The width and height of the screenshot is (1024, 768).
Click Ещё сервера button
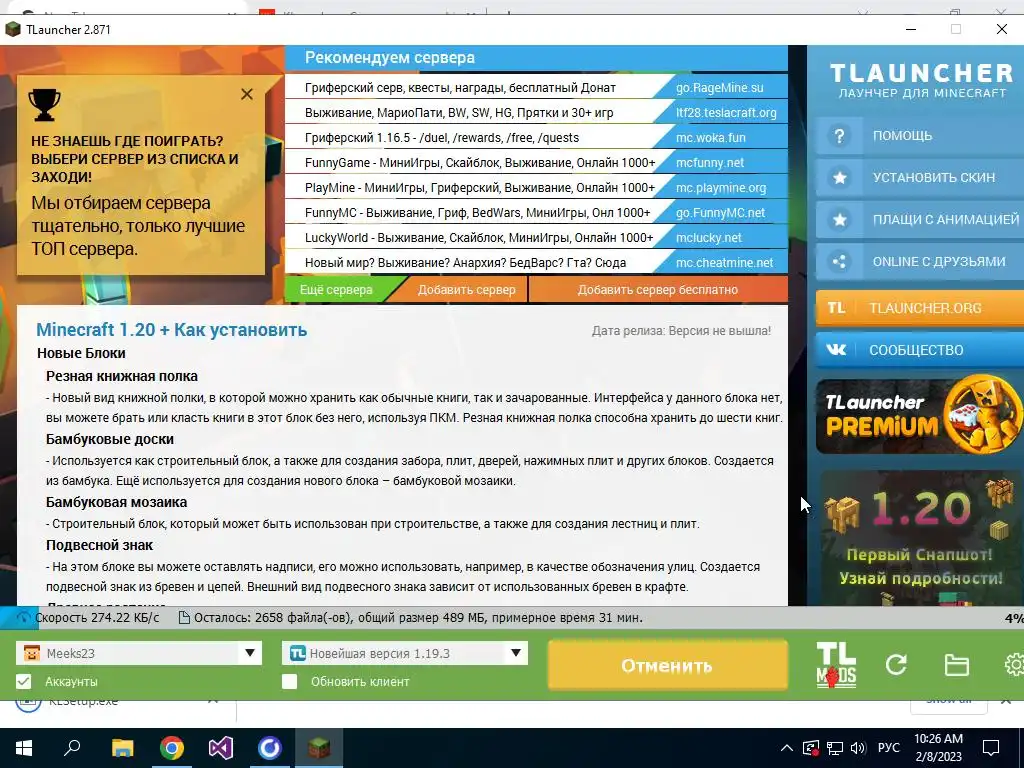(x=336, y=290)
